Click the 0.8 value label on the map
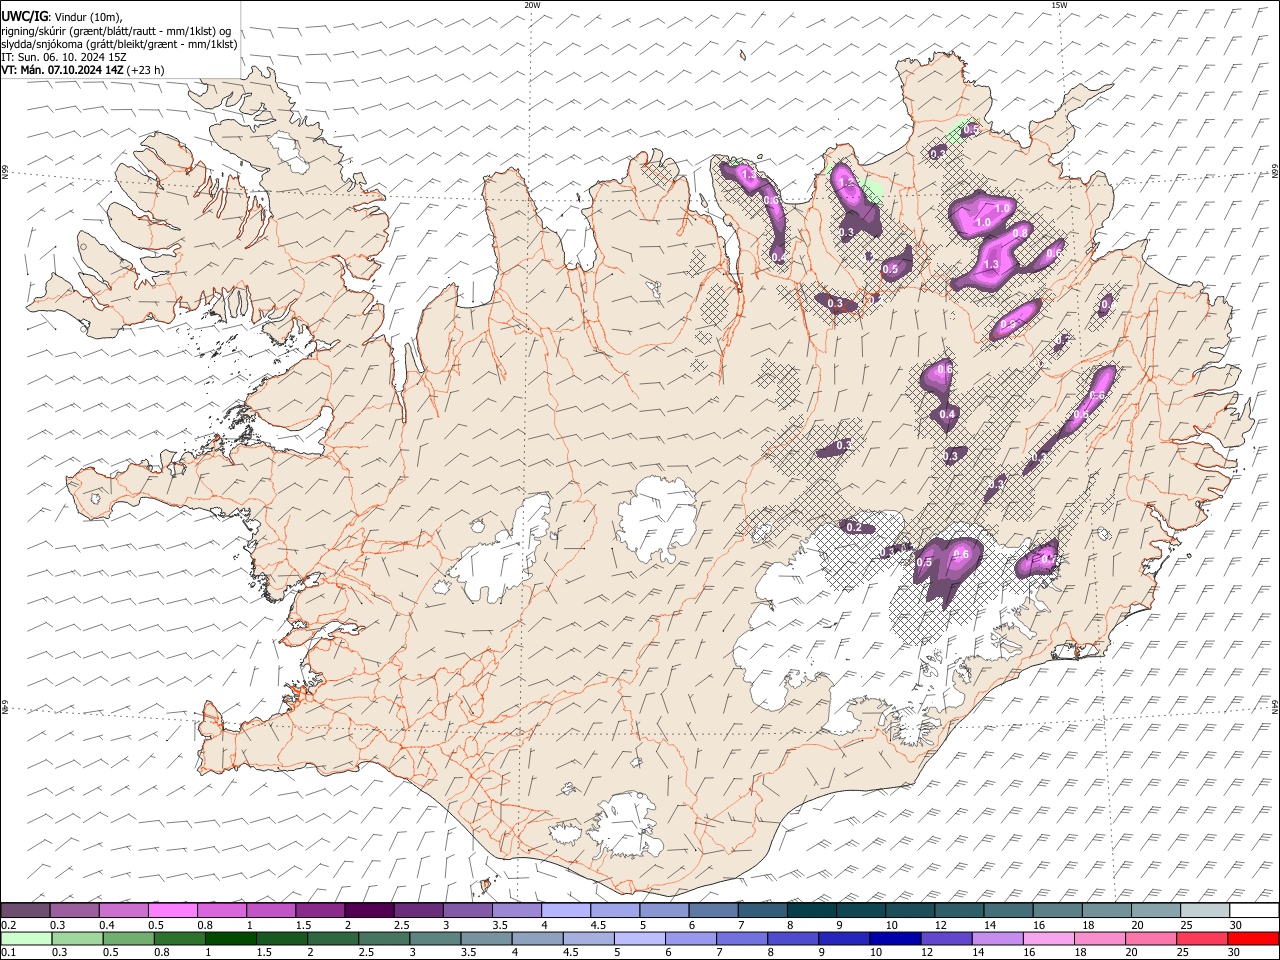 pos(1020,233)
